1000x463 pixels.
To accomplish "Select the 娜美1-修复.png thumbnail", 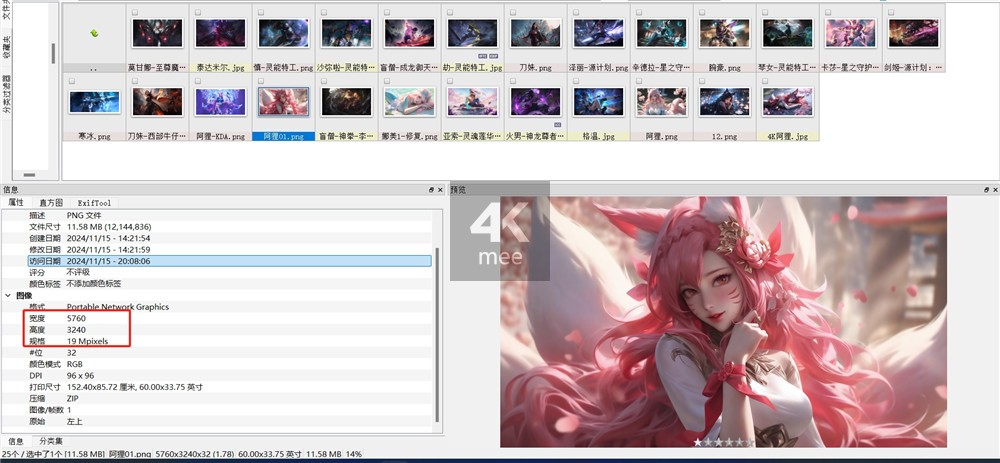I will pos(409,101).
